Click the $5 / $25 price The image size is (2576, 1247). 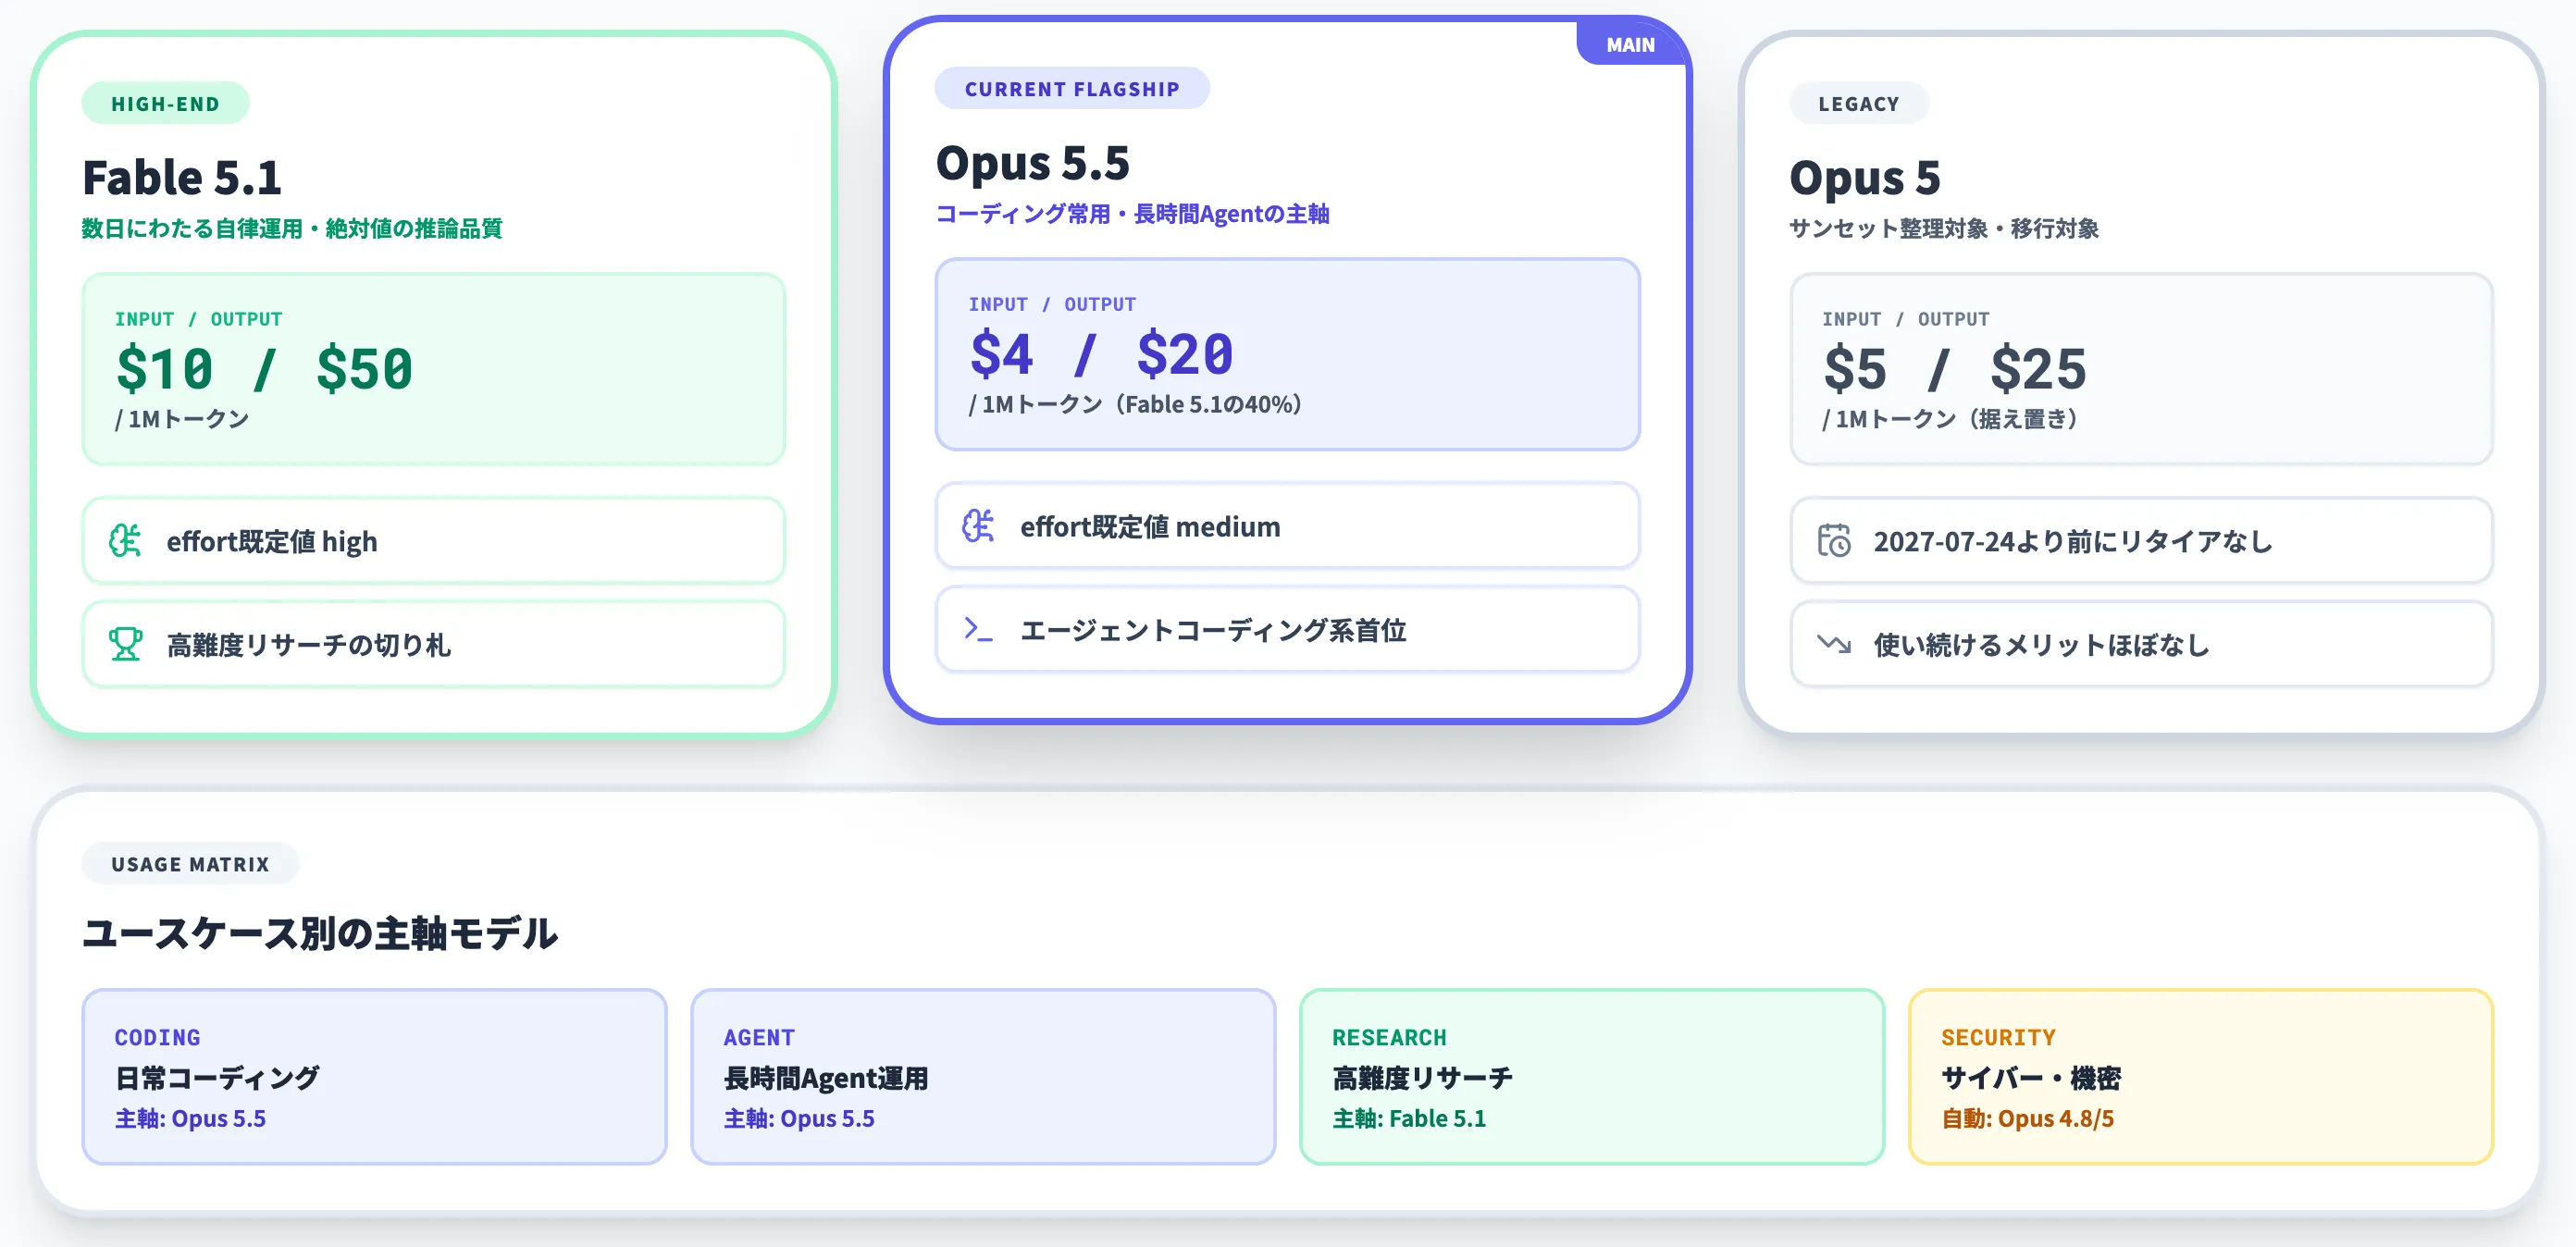coord(1955,368)
